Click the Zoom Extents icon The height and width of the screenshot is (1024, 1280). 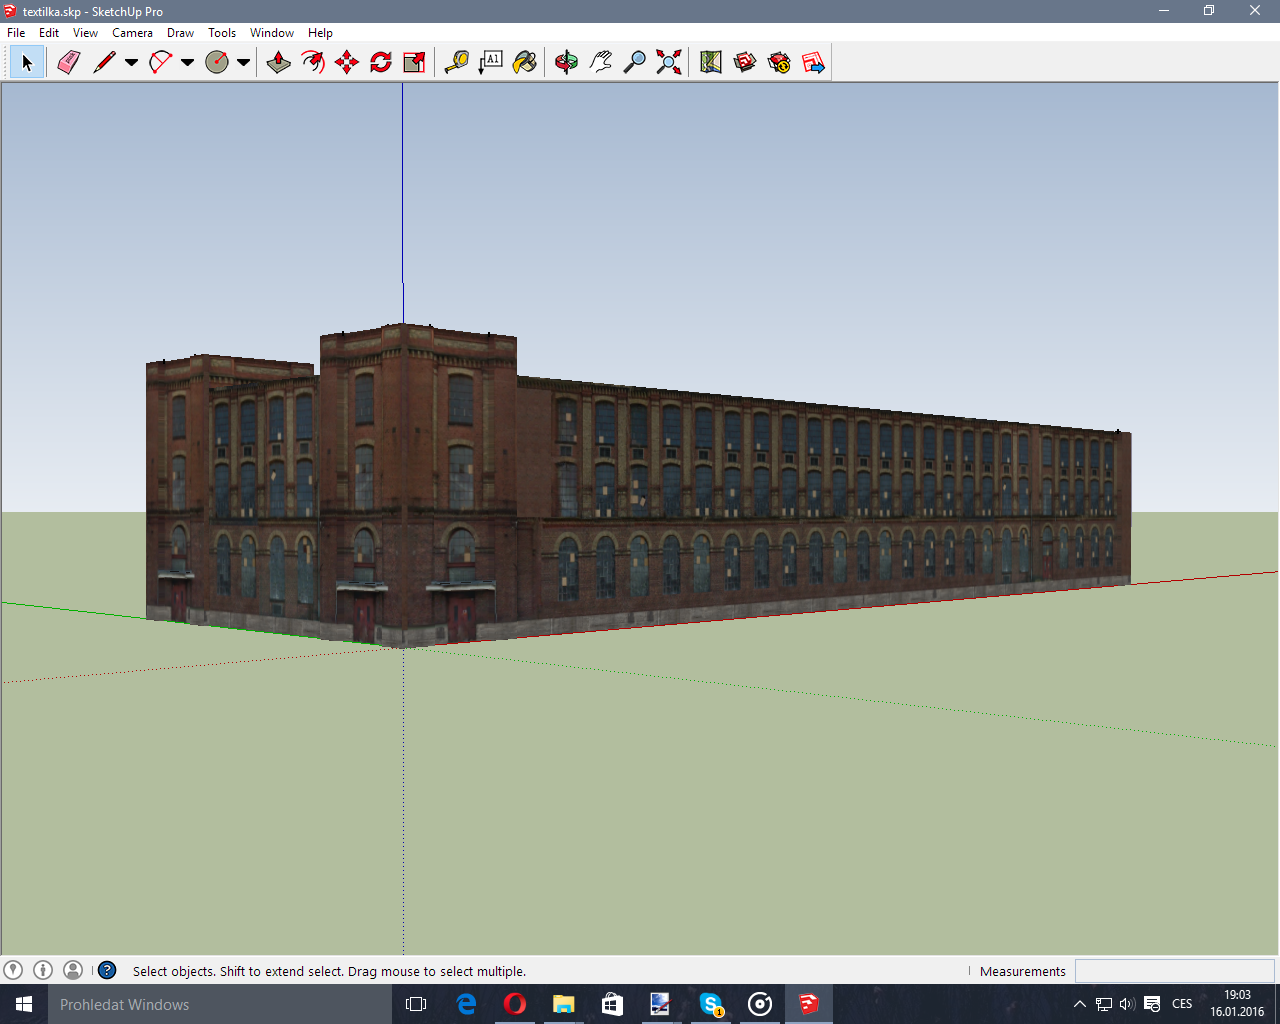point(669,62)
